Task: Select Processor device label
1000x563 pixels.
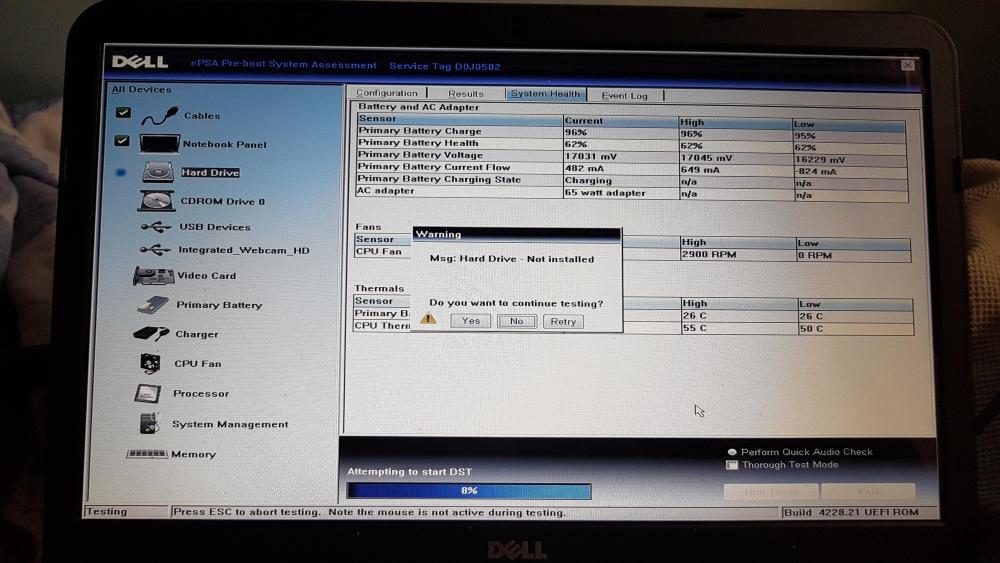Action: click(x=201, y=393)
